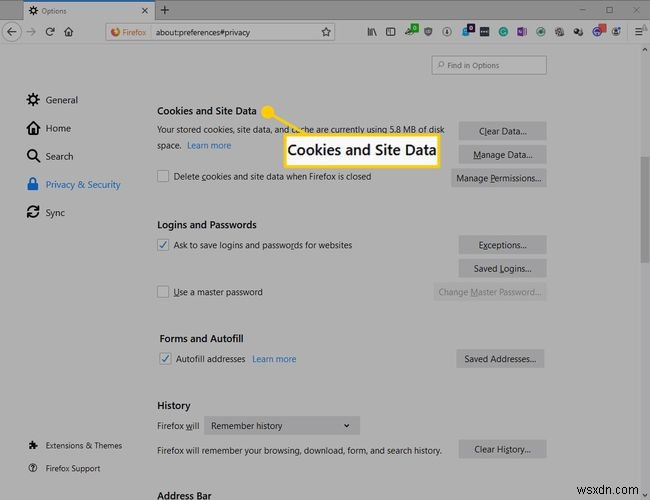Click Learn more link beside Autofill addresses
This screenshot has width=650, height=500.
[x=274, y=359]
